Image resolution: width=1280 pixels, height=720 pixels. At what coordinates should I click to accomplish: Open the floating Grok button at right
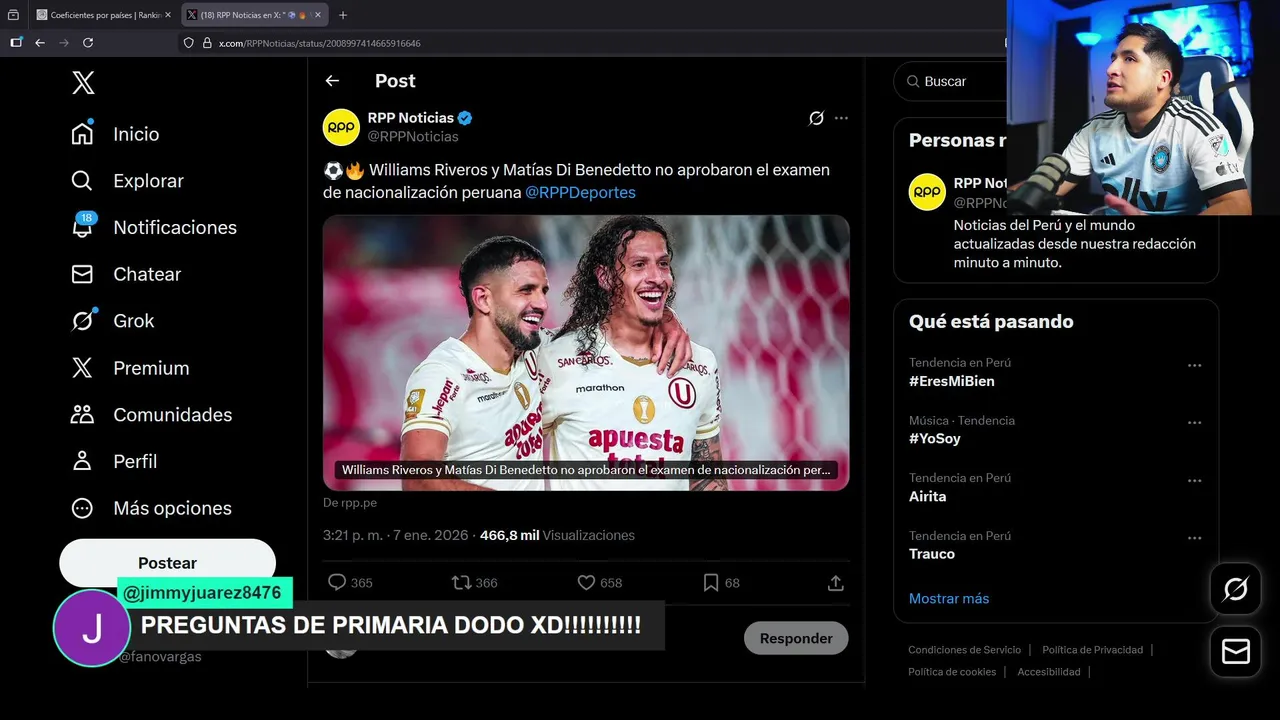coord(1235,589)
